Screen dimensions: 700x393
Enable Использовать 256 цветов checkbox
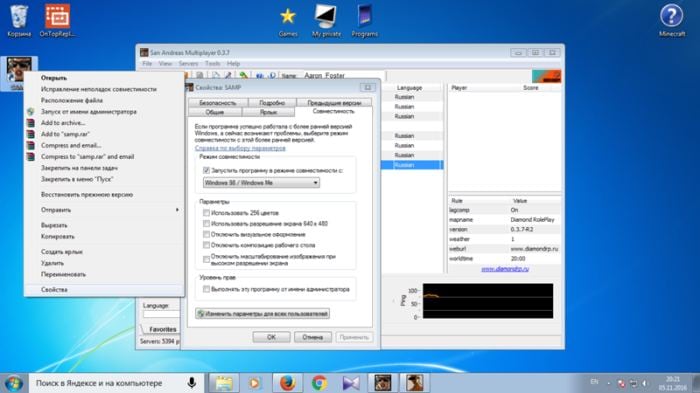pos(206,213)
